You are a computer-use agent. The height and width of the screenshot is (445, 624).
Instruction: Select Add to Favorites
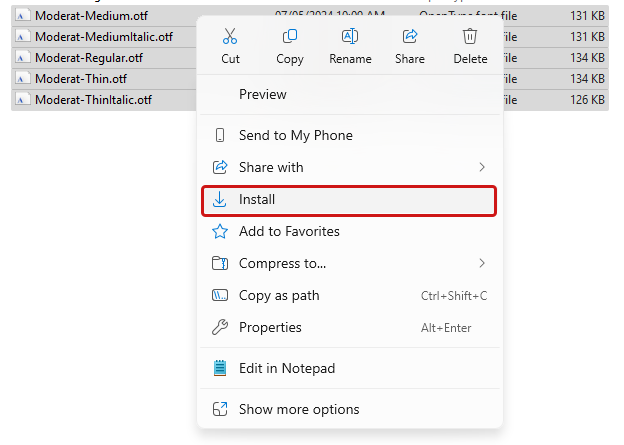[x=350, y=231]
